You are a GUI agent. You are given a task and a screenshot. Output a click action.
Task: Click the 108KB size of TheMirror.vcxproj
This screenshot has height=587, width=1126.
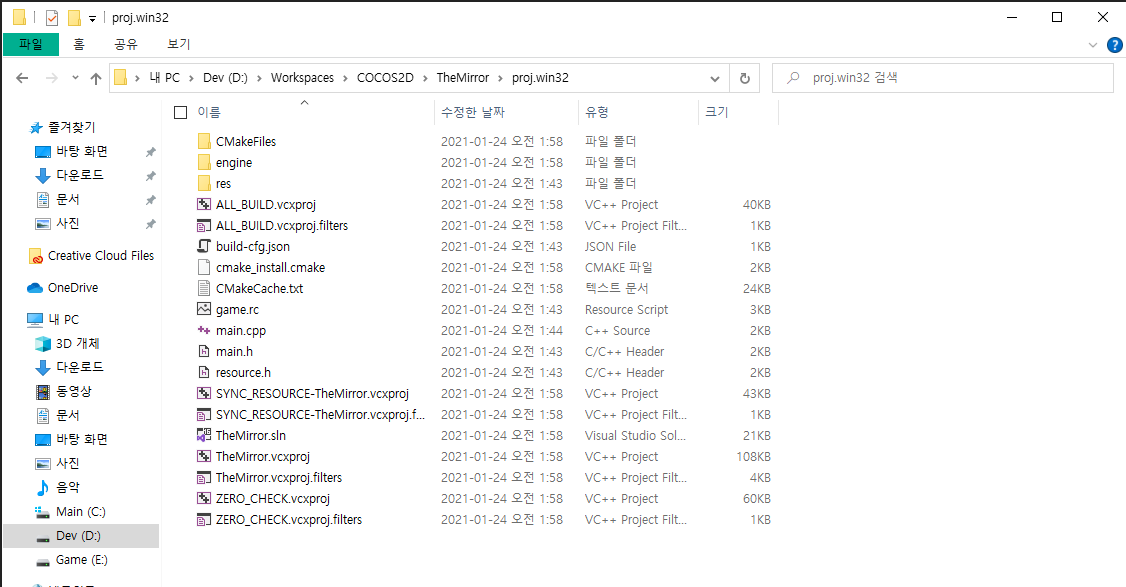753,457
